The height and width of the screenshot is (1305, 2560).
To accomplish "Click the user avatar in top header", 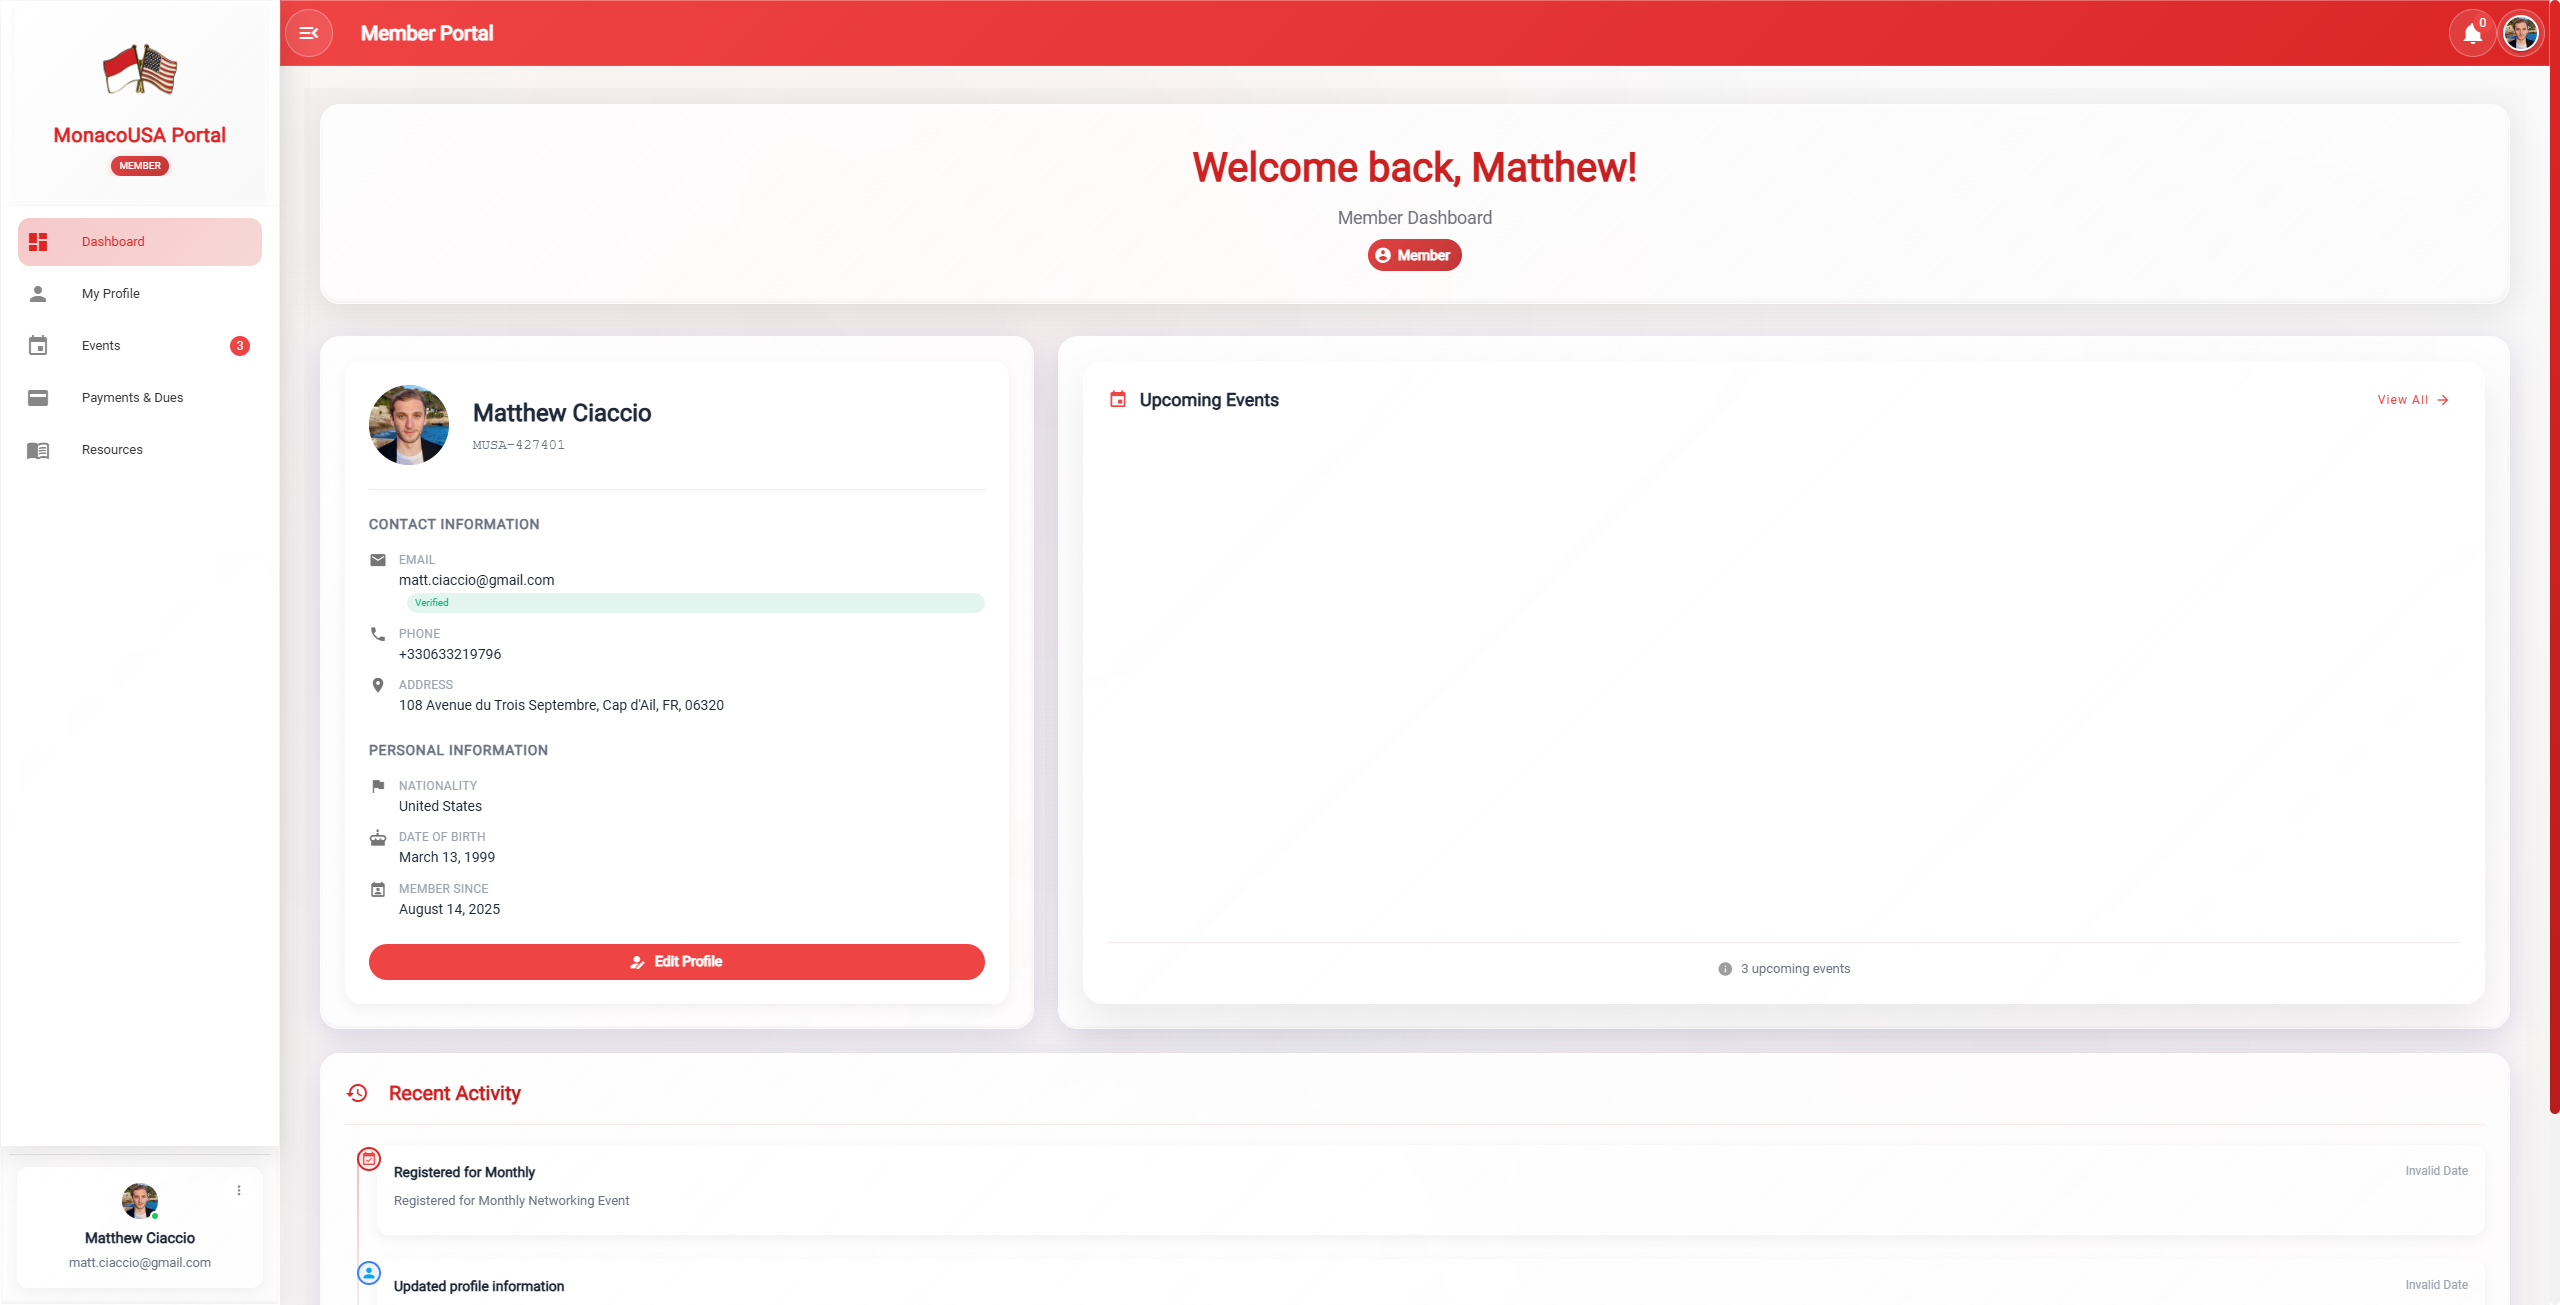I will [x=2520, y=34].
